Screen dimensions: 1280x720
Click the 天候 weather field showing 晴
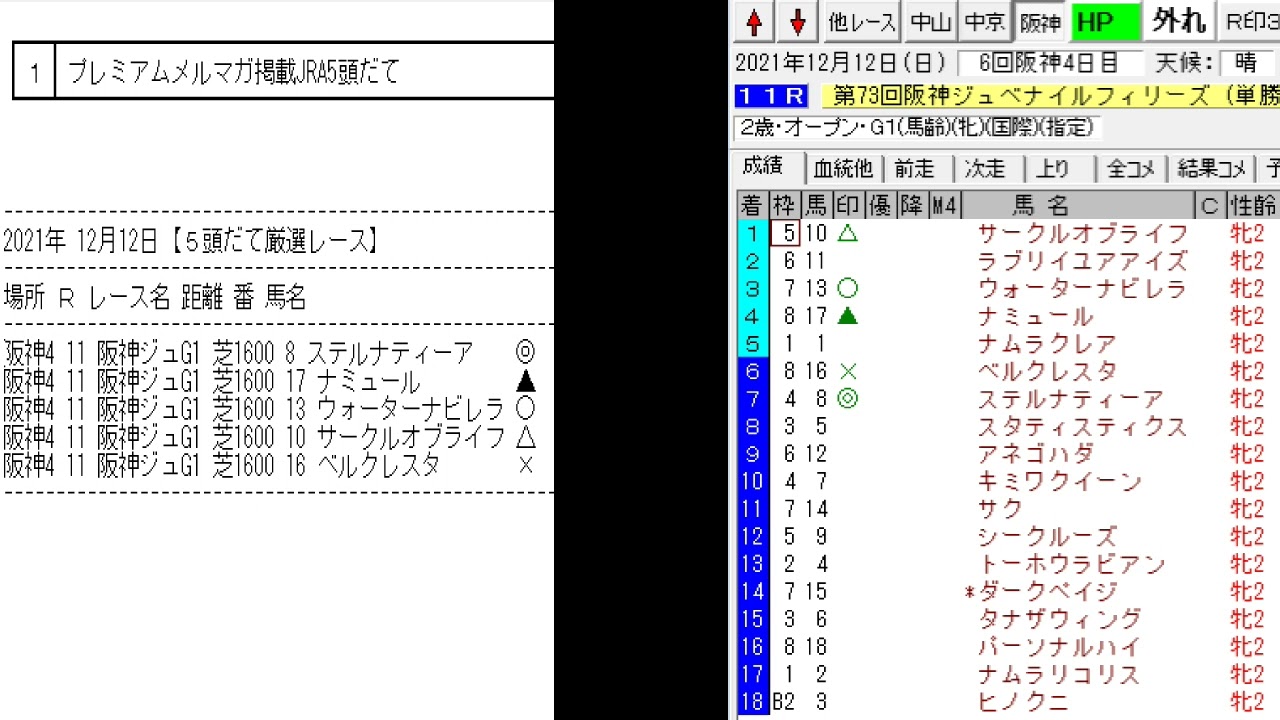point(1246,63)
